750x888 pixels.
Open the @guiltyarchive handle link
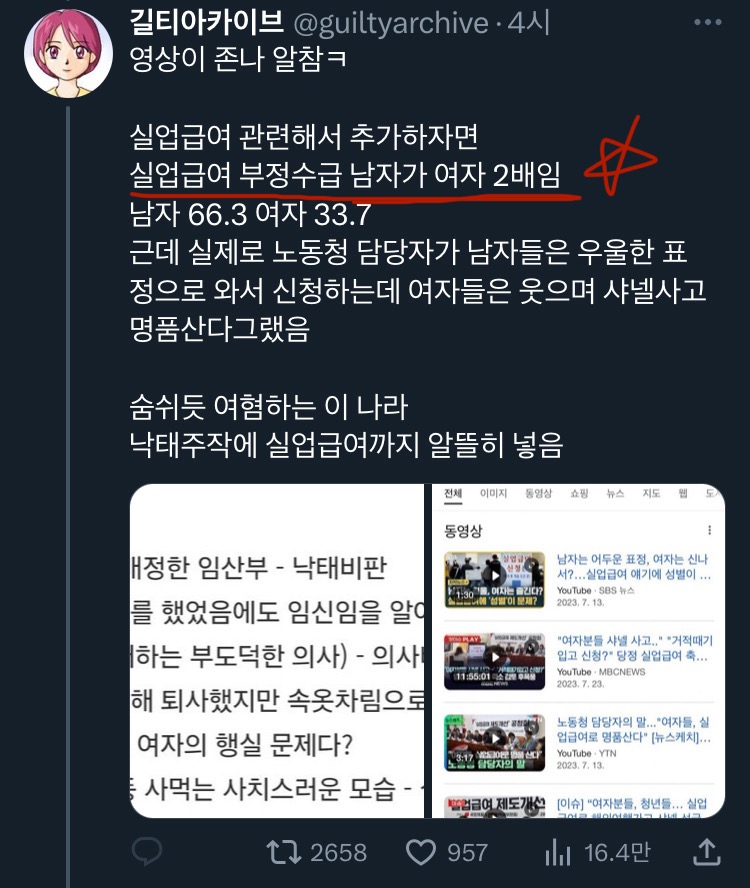[391, 23]
